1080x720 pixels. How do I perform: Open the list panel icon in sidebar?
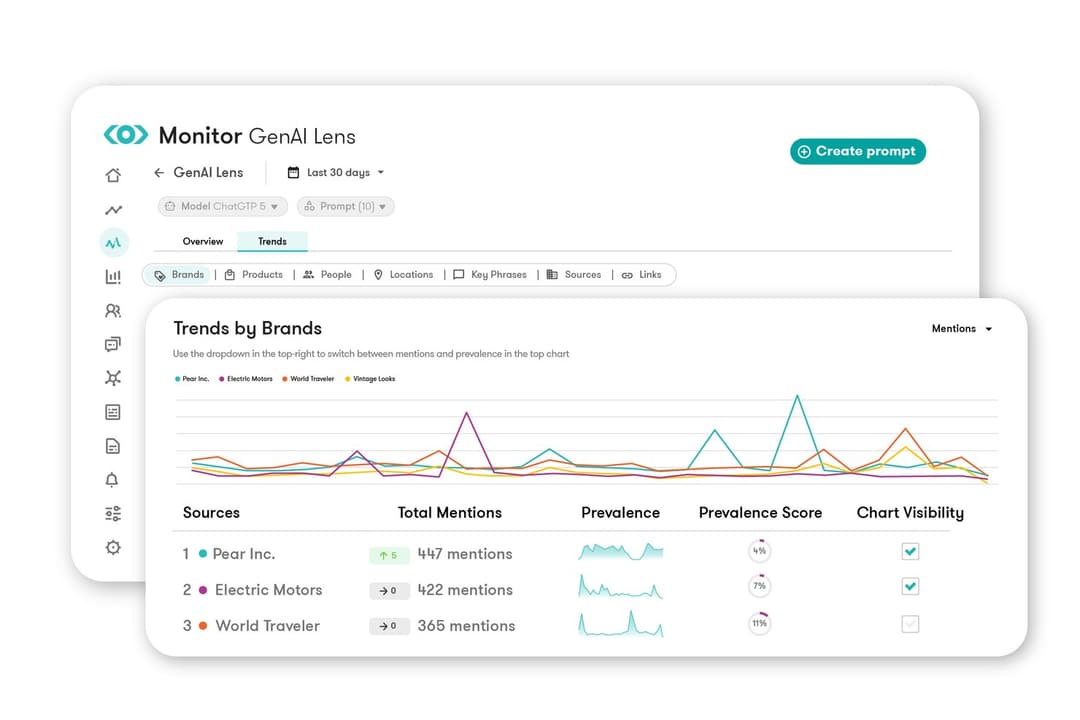[x=113, y=412]
